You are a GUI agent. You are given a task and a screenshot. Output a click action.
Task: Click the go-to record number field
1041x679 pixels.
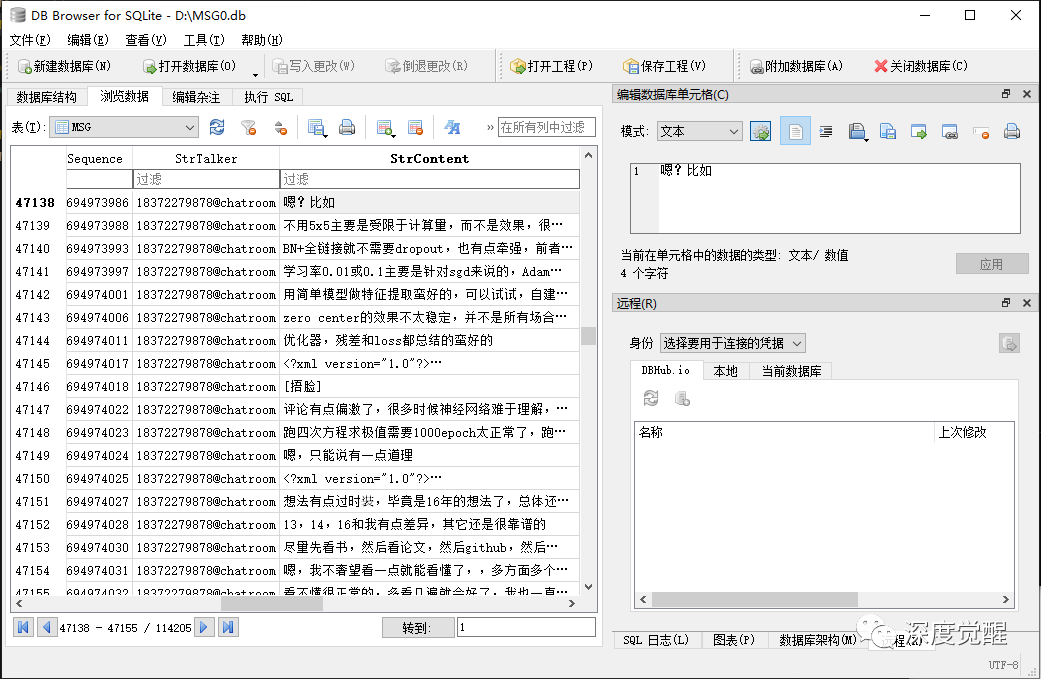(526, 627)
